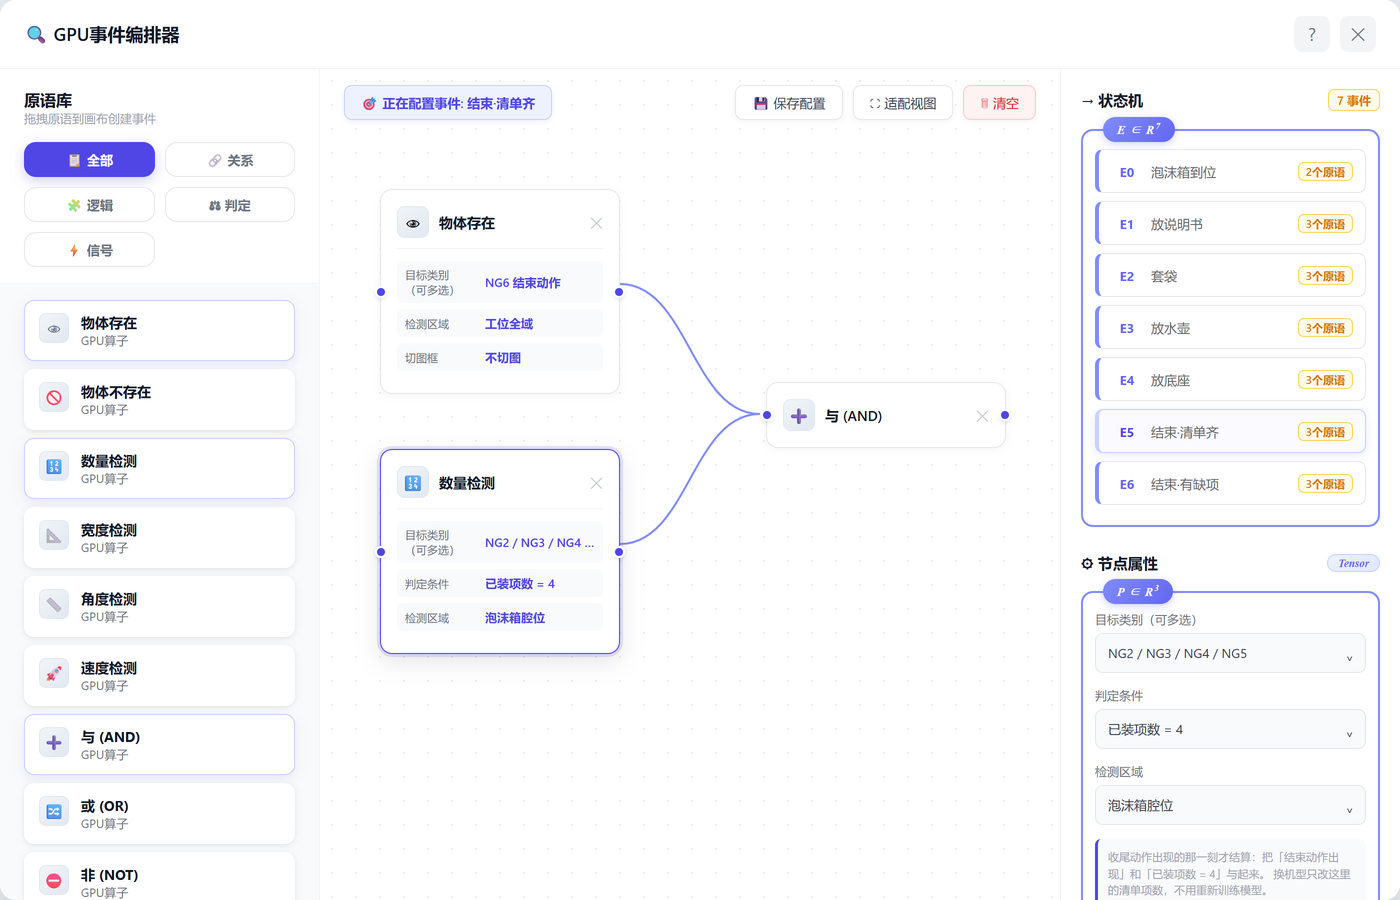Click the 适配视图 button

pyautogui.click(x=903, y=103)
